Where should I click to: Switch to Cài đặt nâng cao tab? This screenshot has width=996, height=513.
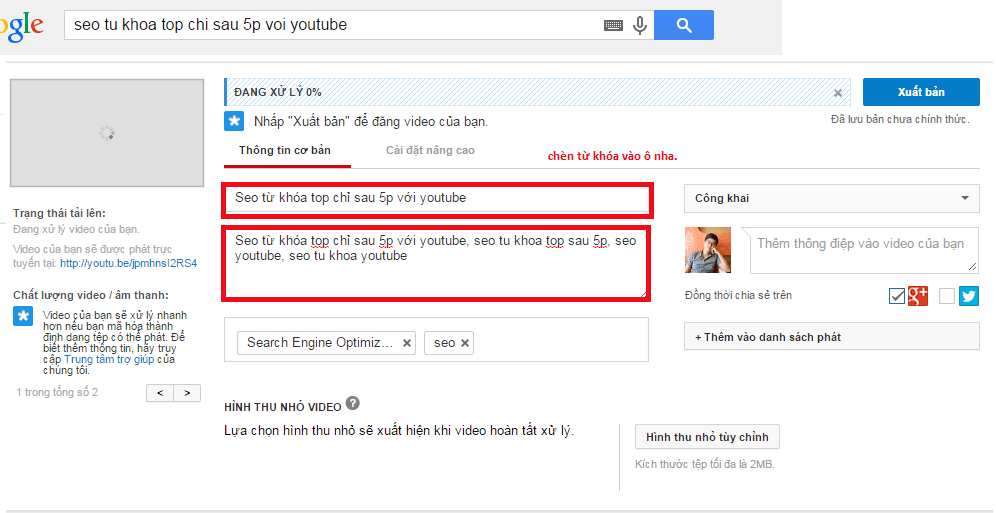point(430,150)
